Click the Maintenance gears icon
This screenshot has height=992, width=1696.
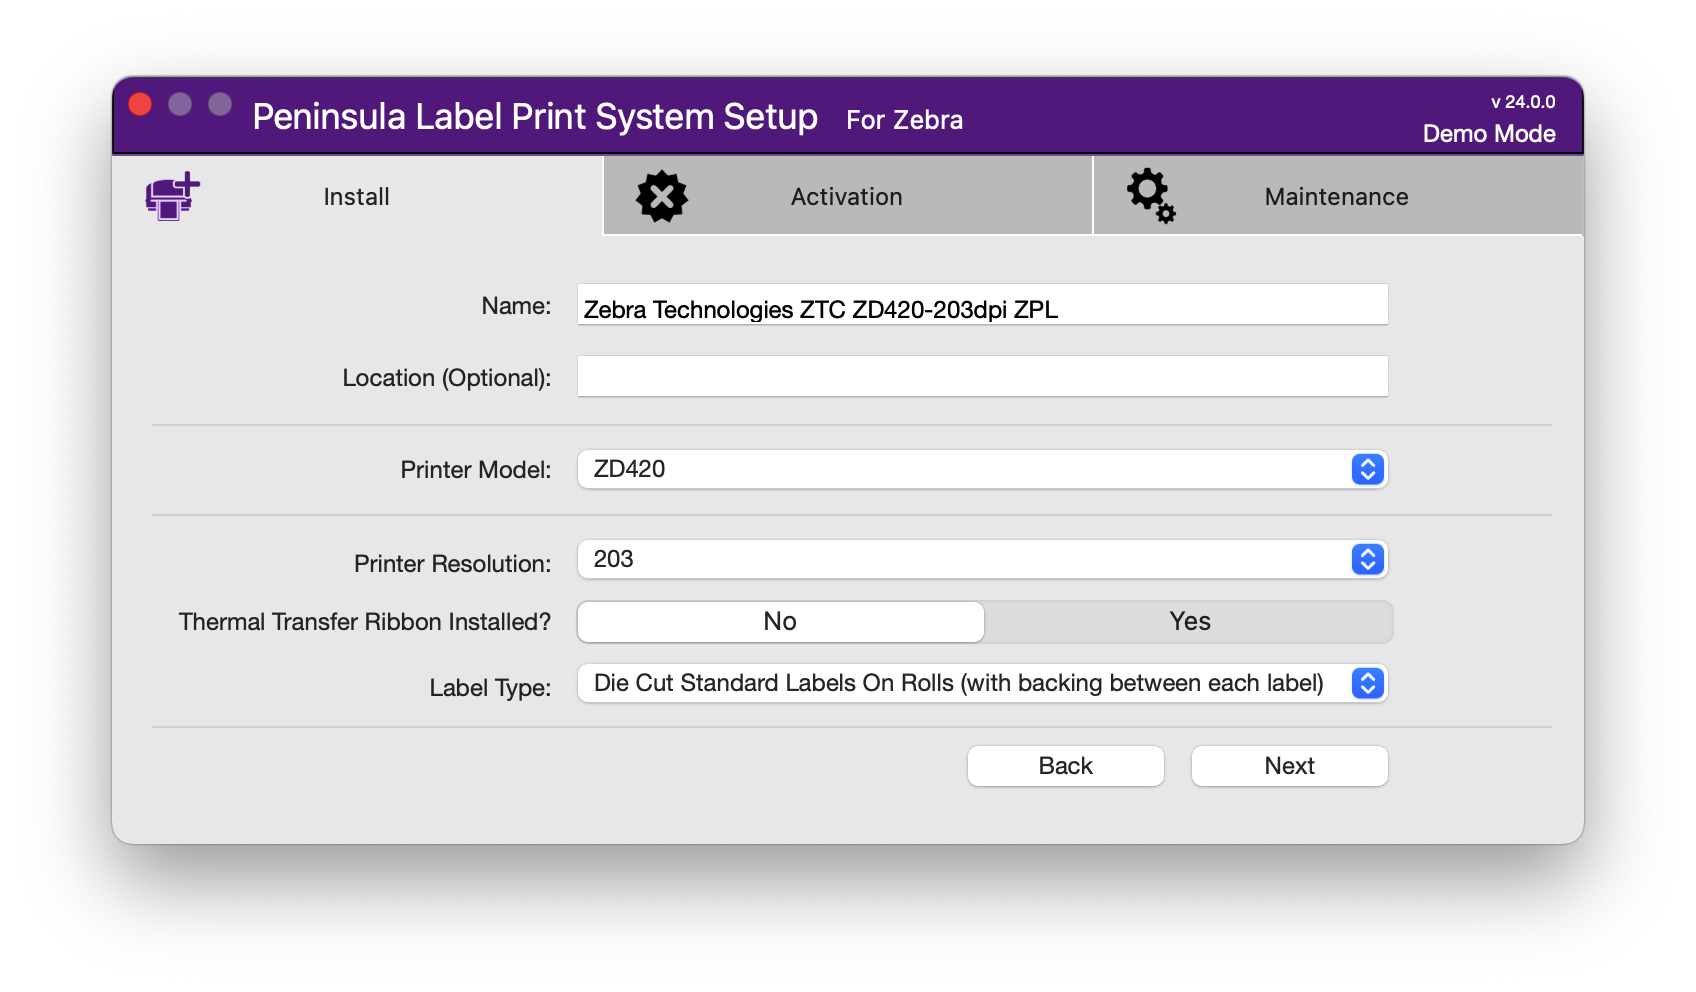point(1152,195)
